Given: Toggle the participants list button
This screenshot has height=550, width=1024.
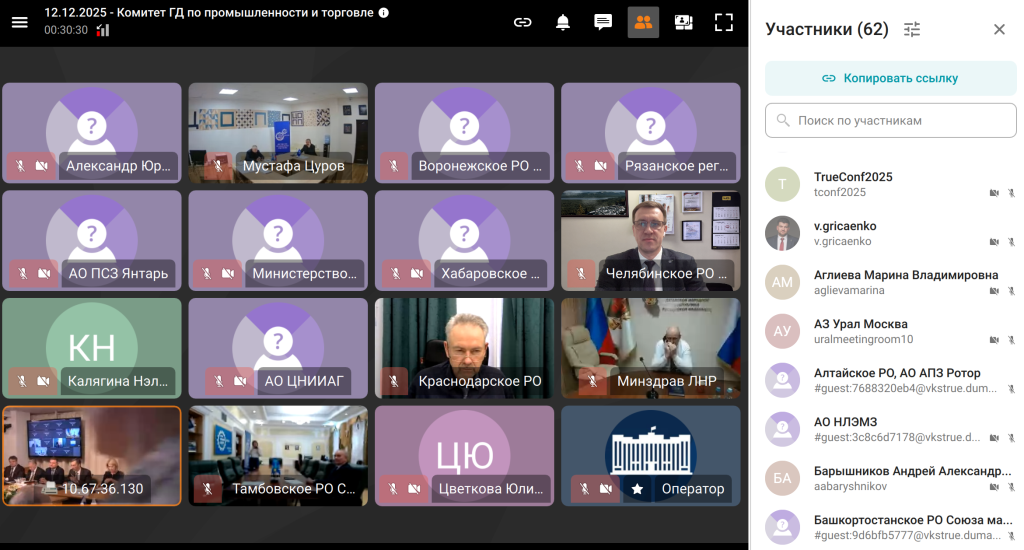Looking at the screenshot, I should [643, 22].
